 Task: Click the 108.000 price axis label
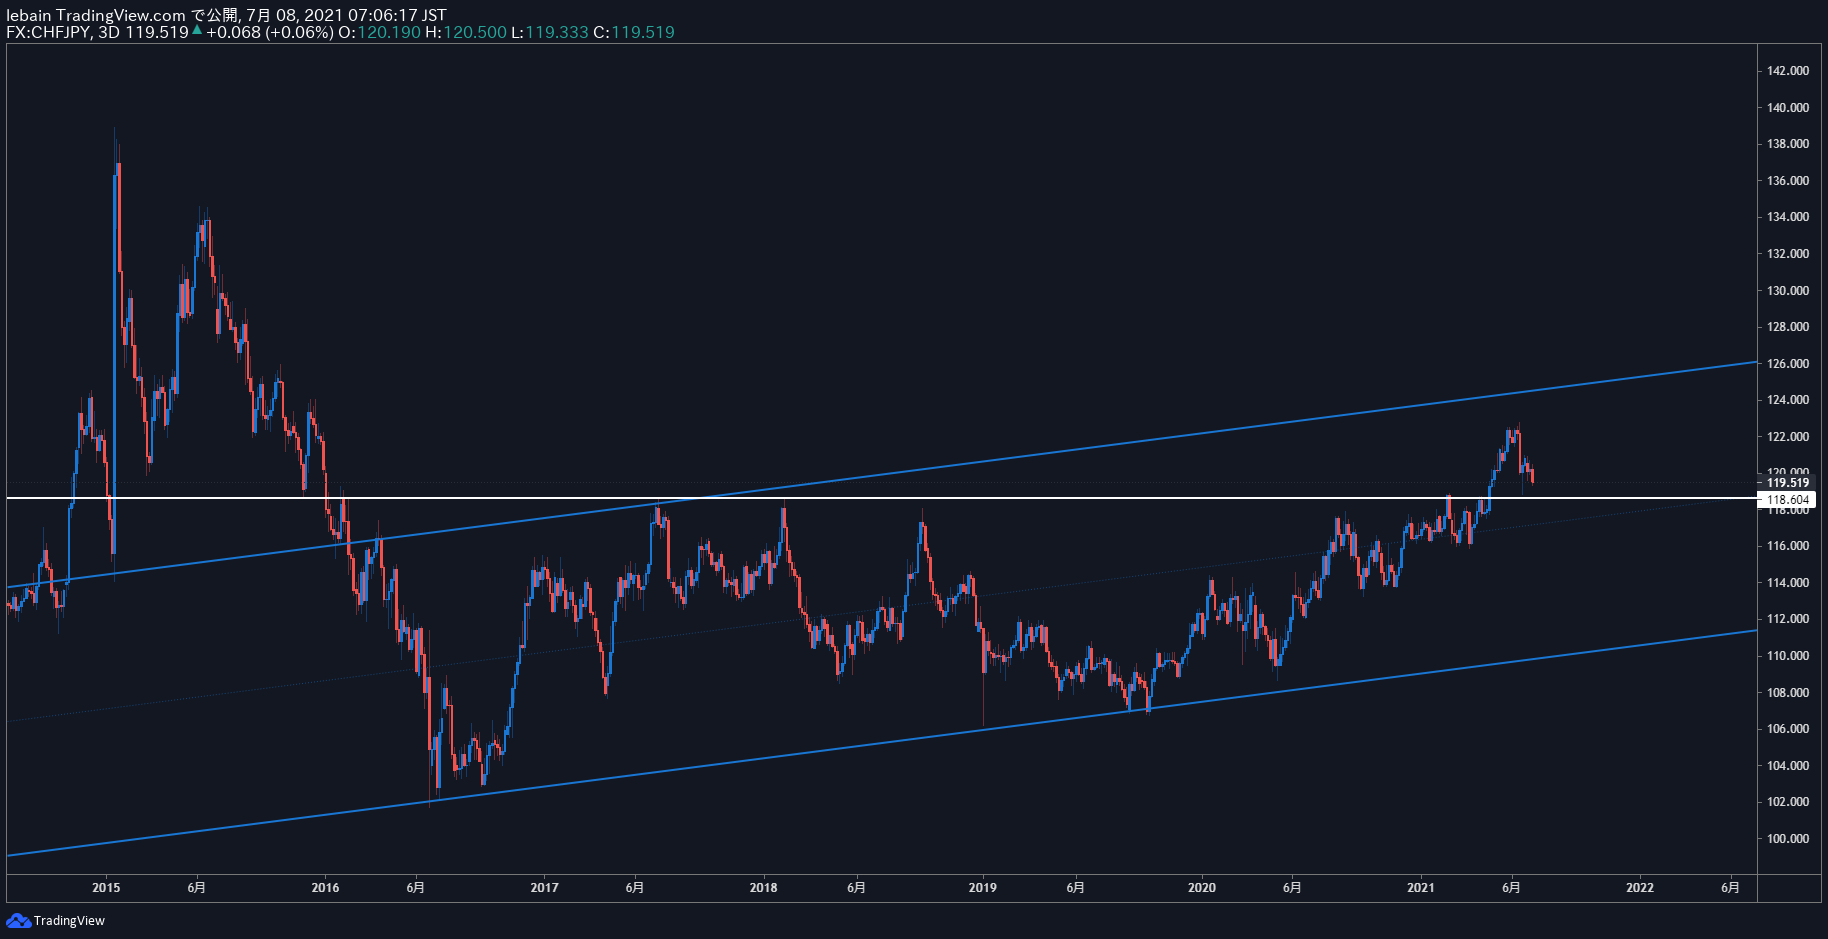1788,693
